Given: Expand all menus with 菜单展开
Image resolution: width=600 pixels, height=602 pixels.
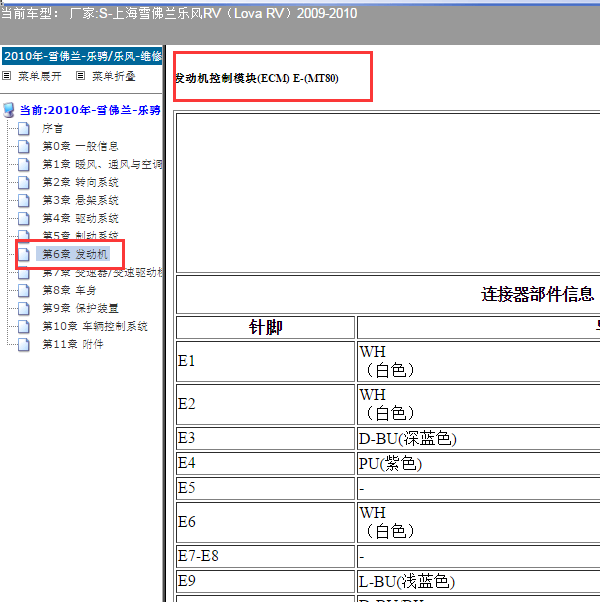Looking at the screenshot, I should 40,76.
